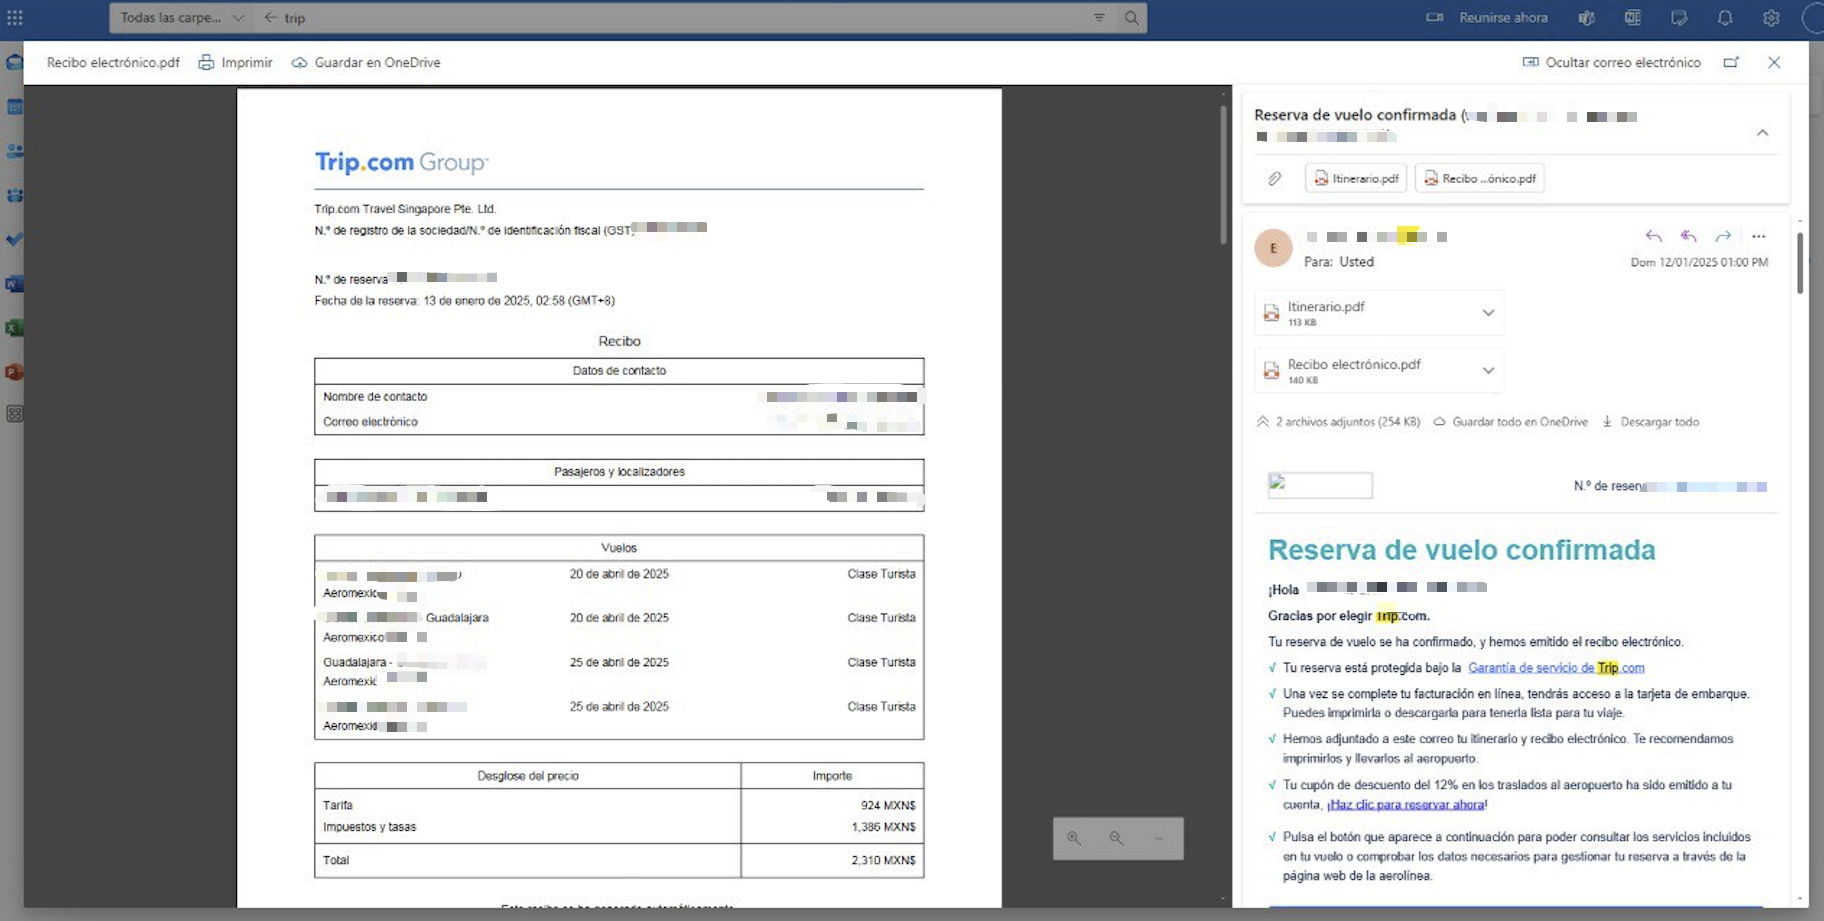Screen dimensions: 1824x921
Task: Click Guardar todo en OneDrive
Action: point(1511,422)
